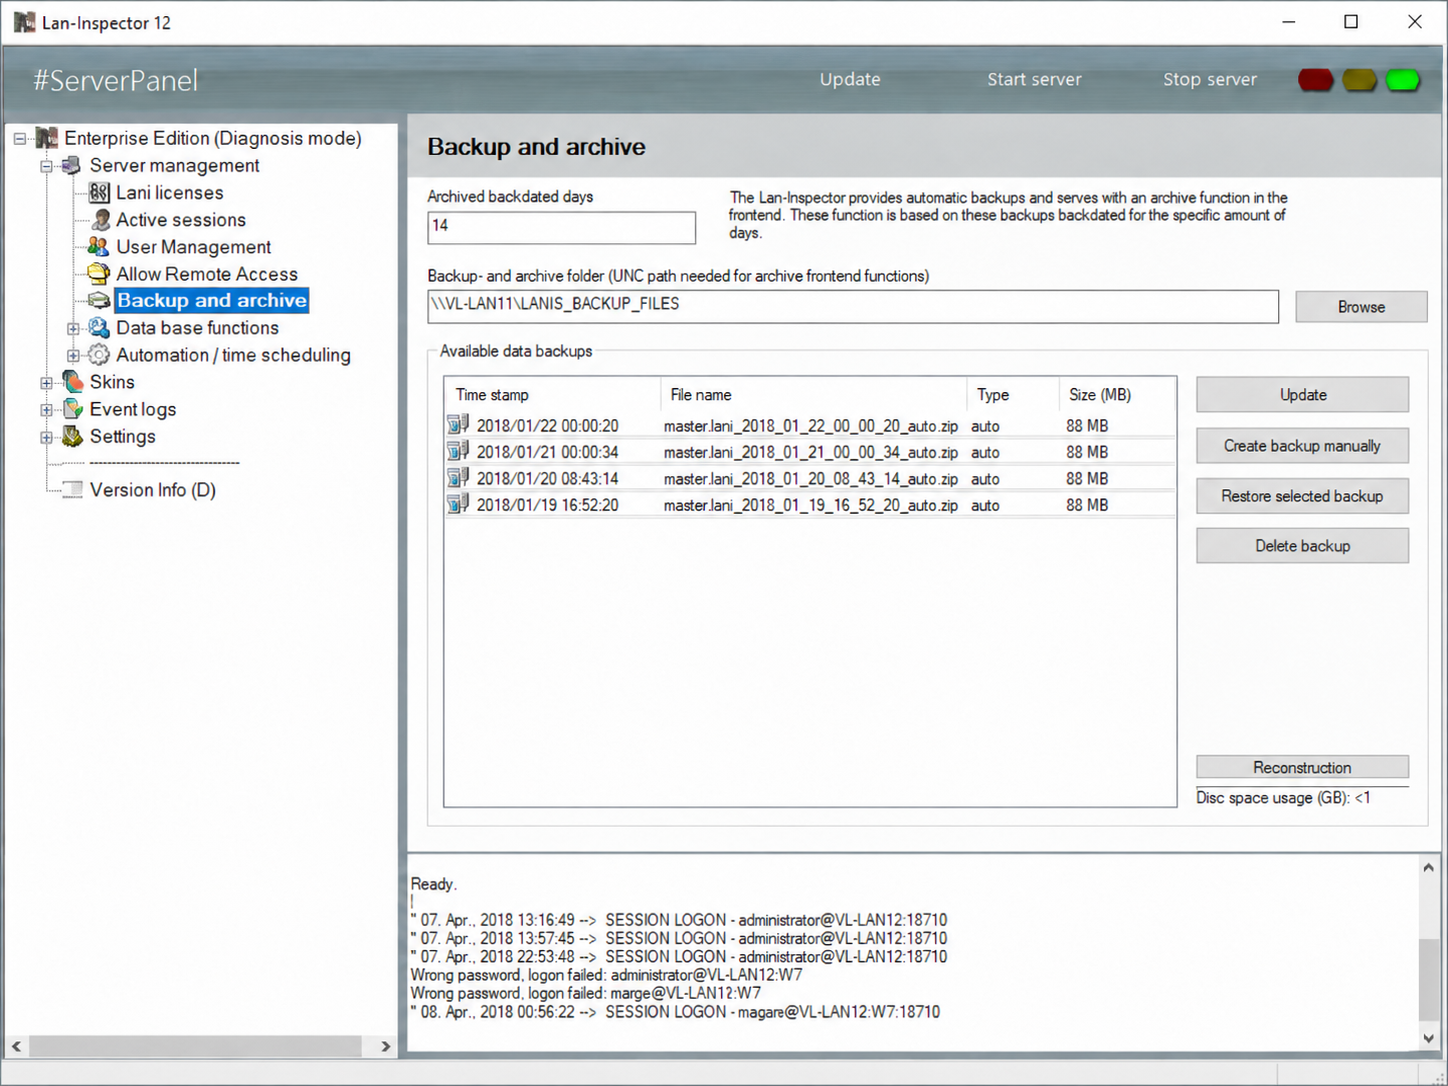Select backup master.lani_2018_01_20_08_43_14_auto.zip
This screenshot has height=1086, width=1448.
click(x=810, y=478)
